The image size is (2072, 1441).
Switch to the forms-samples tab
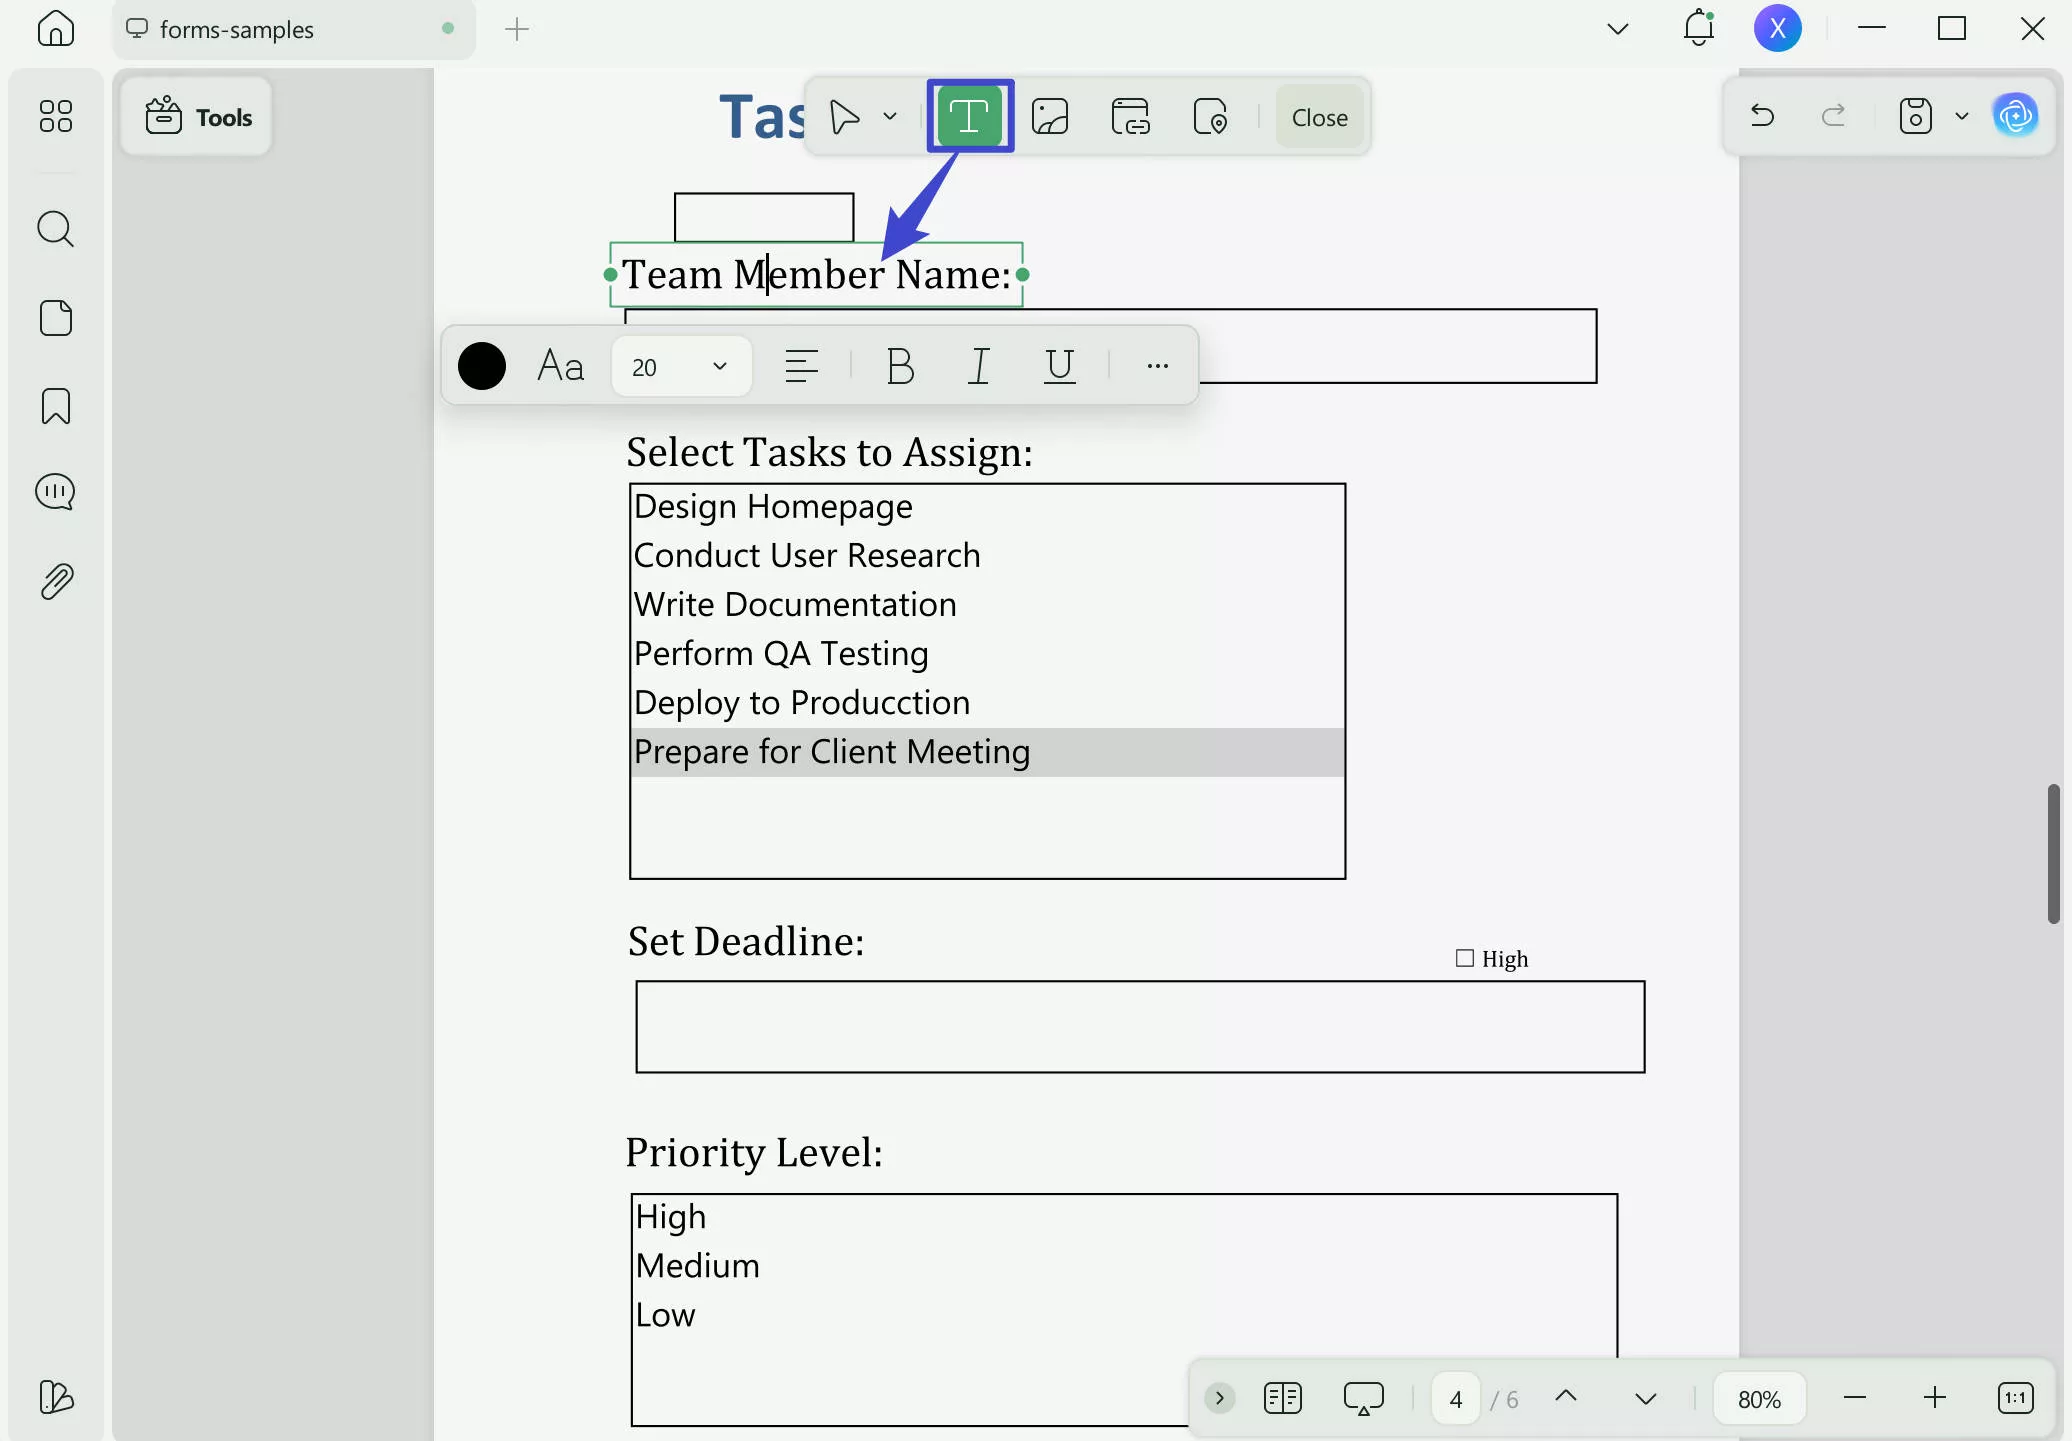click(x=236, y=30)
